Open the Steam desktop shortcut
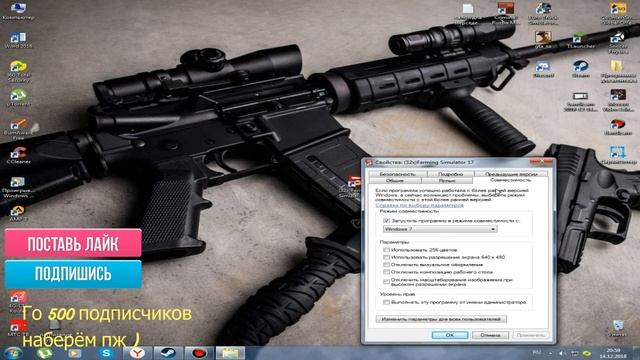Viewport: 640px width, 360px height. click(580, 69)
